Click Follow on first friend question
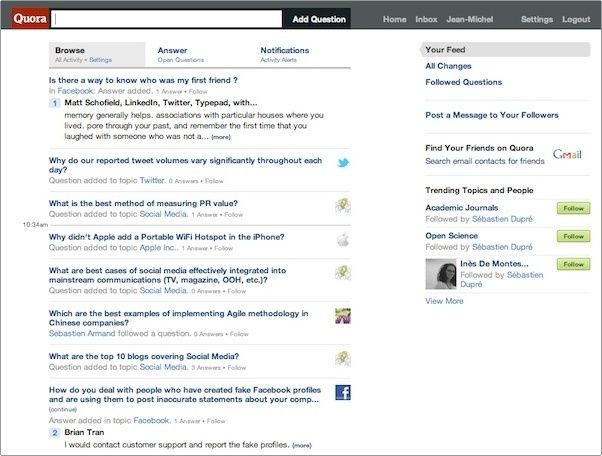The width and height of the screenshot is (602, 456). click(x=198, y=92)
